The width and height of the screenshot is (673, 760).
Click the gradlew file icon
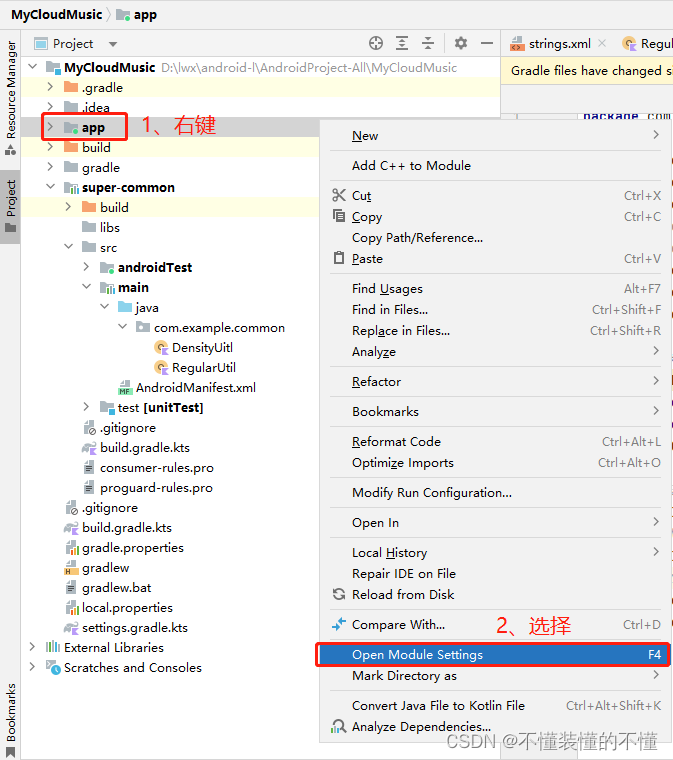tap(71, 568)
